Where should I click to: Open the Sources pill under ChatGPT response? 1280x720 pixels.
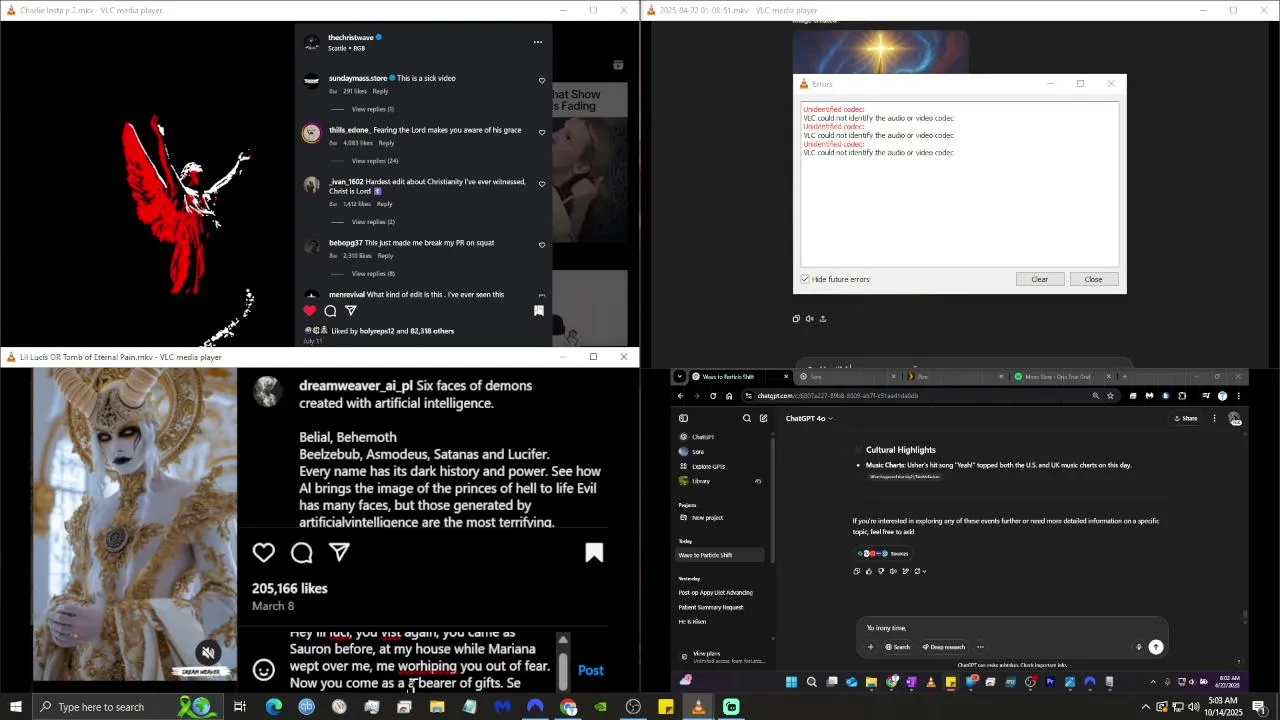coord(882,553)
